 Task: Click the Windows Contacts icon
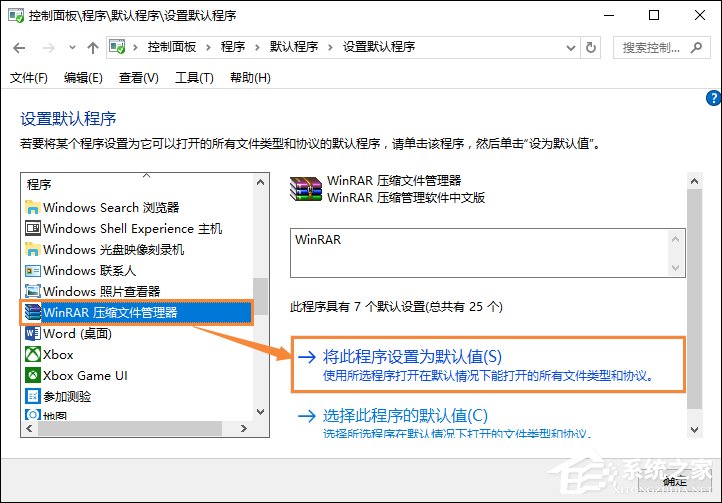tap(32, 270)
